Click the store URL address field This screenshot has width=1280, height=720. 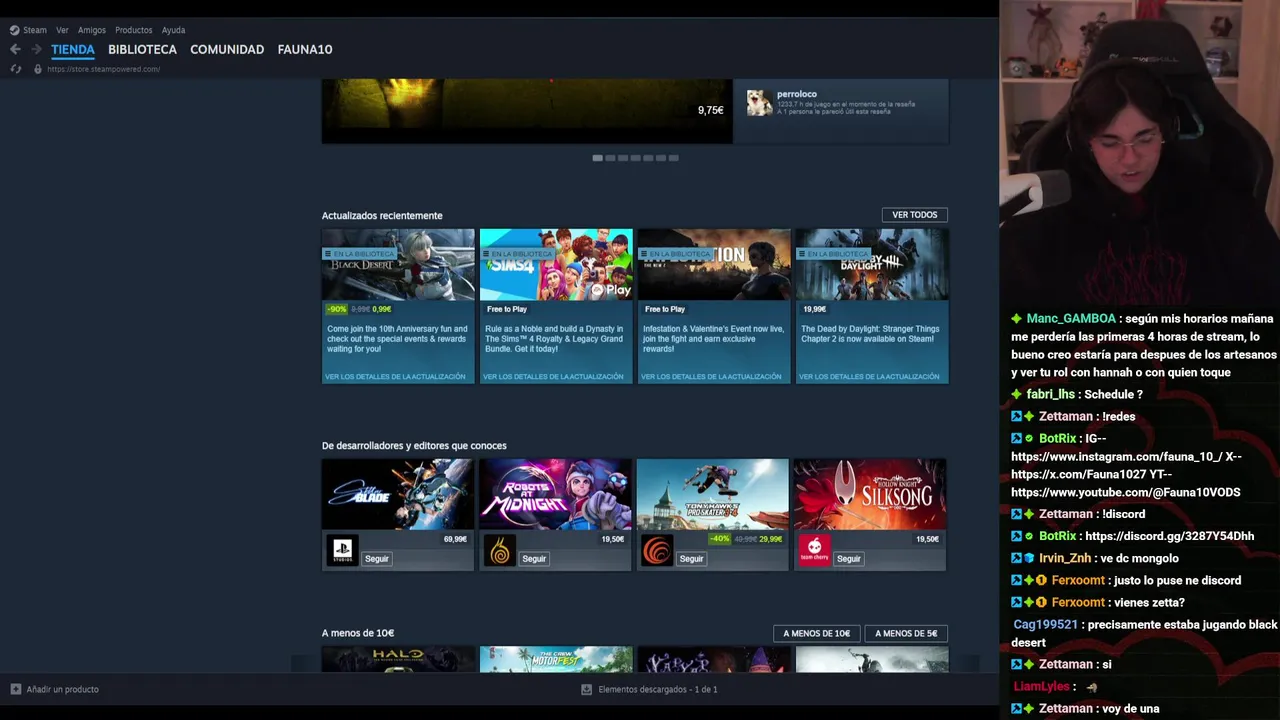point(104,69)
